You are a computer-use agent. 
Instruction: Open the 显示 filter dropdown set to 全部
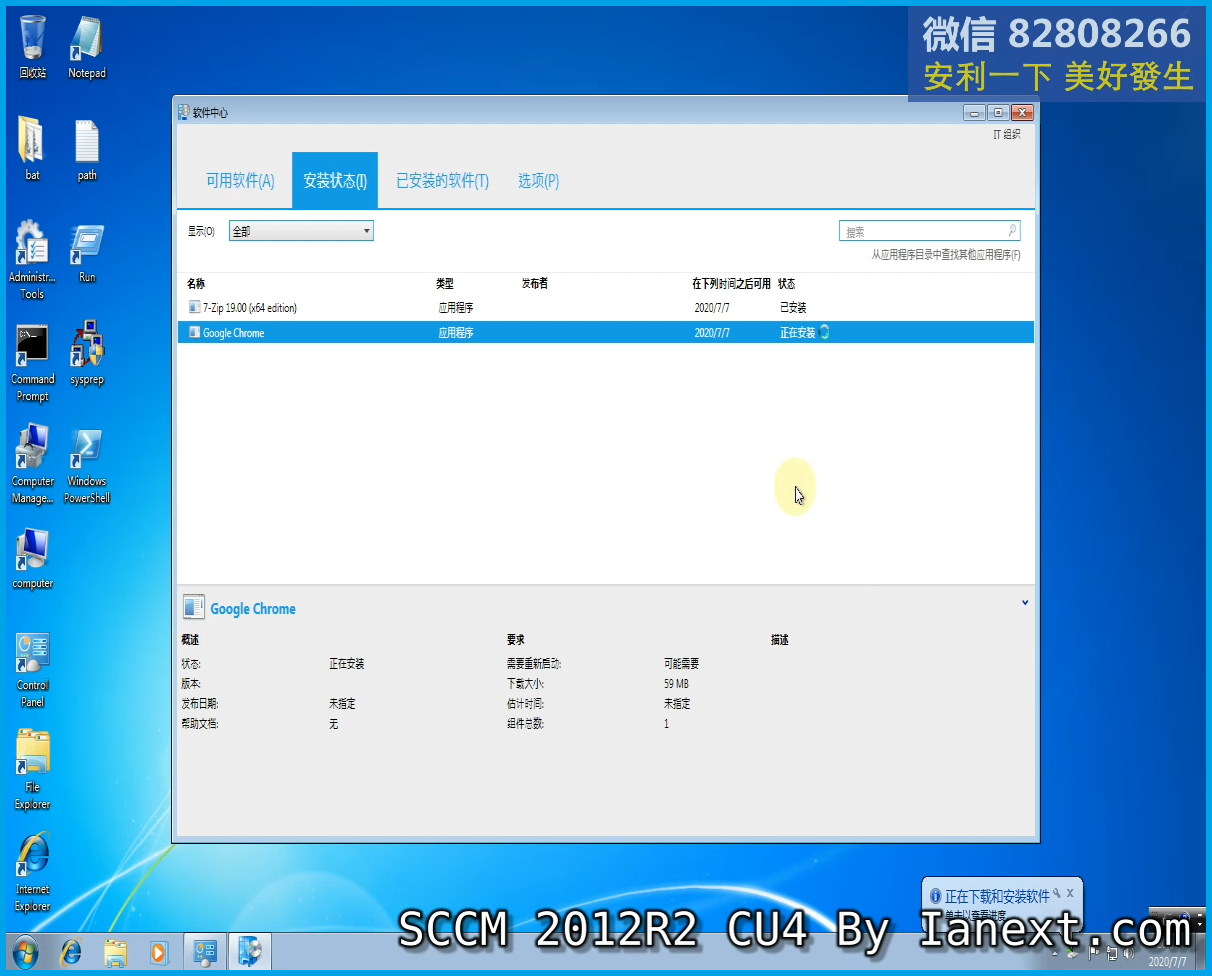click(301, 231)
